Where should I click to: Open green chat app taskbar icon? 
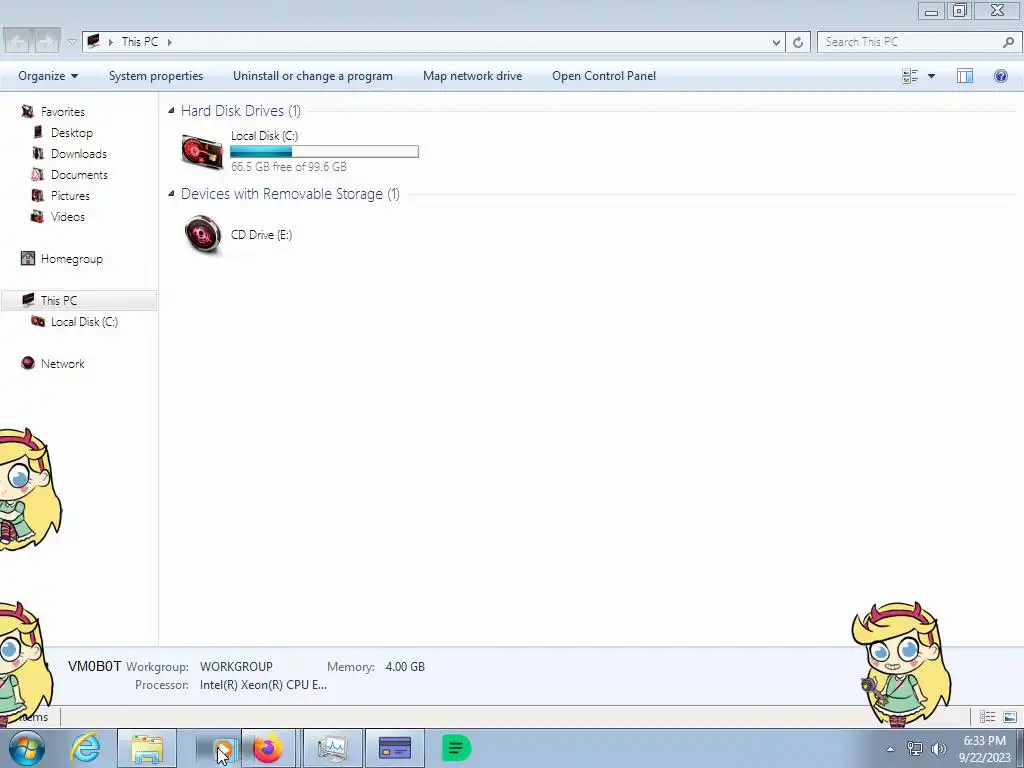tap(456, 748)
